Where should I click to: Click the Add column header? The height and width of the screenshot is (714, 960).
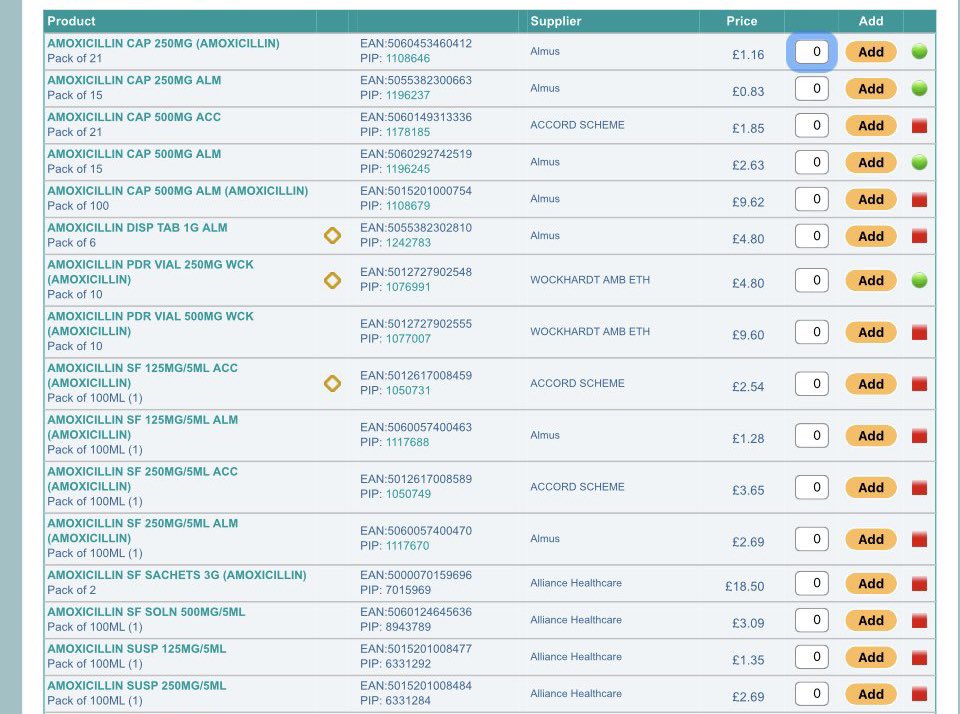tap(871, 21)
